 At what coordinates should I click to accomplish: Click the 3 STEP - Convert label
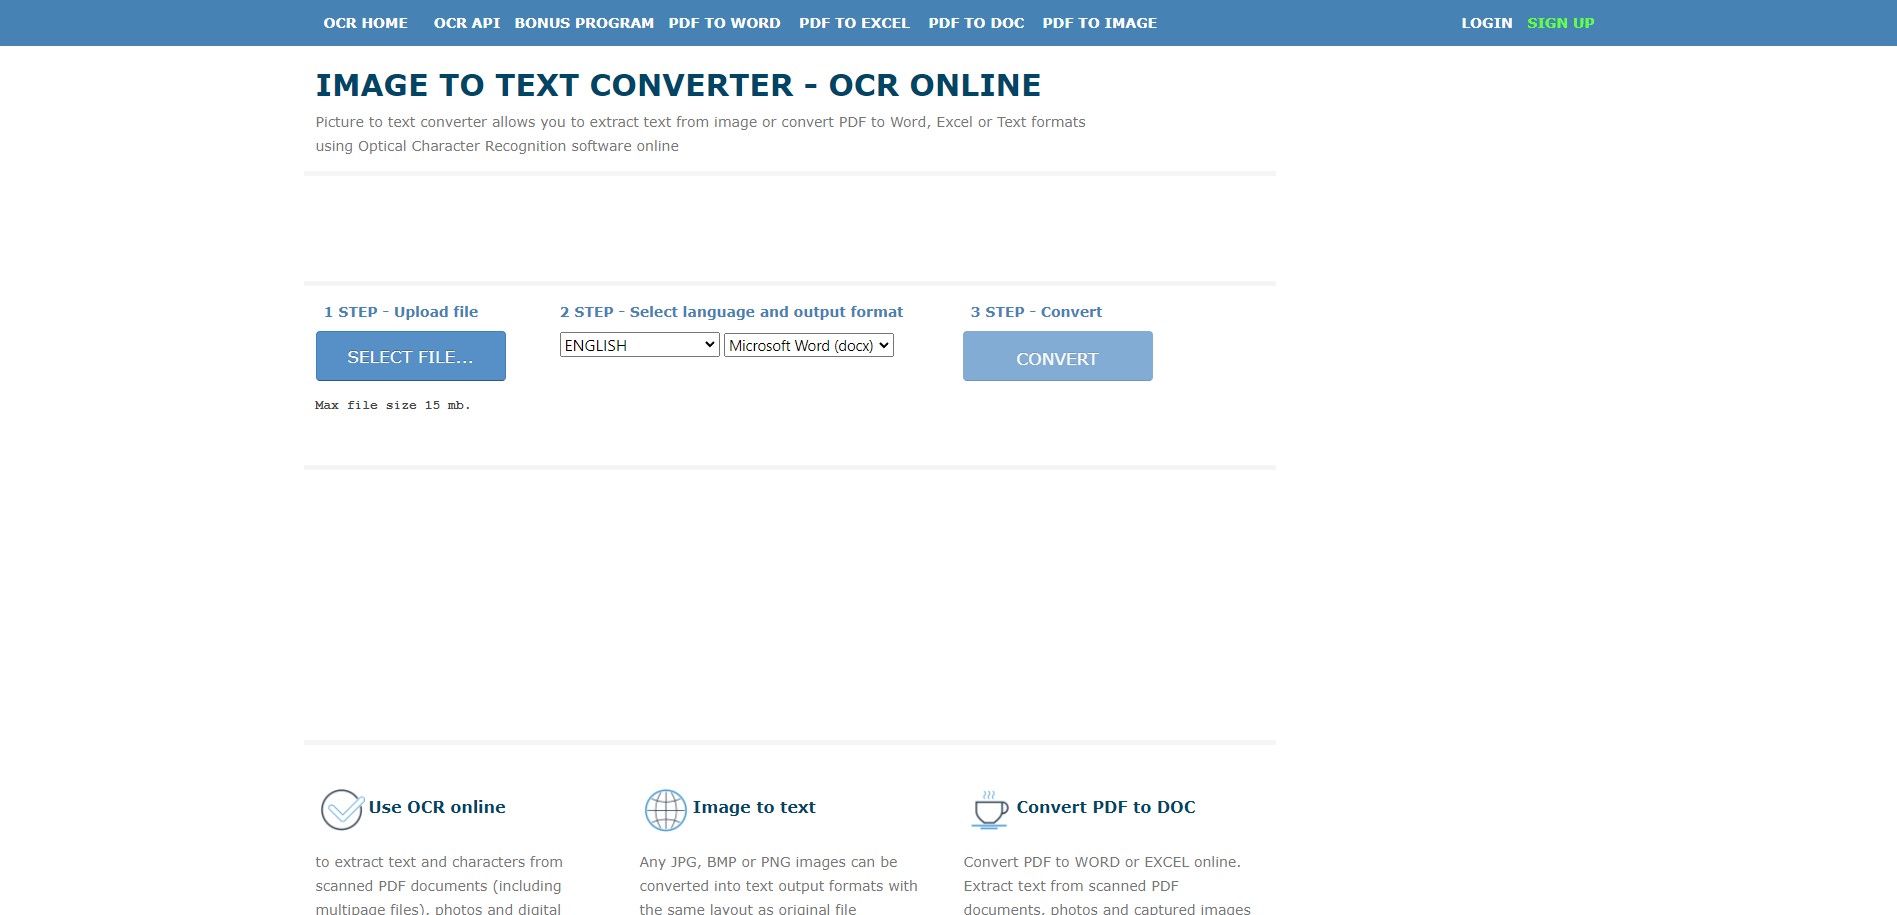1036,312
